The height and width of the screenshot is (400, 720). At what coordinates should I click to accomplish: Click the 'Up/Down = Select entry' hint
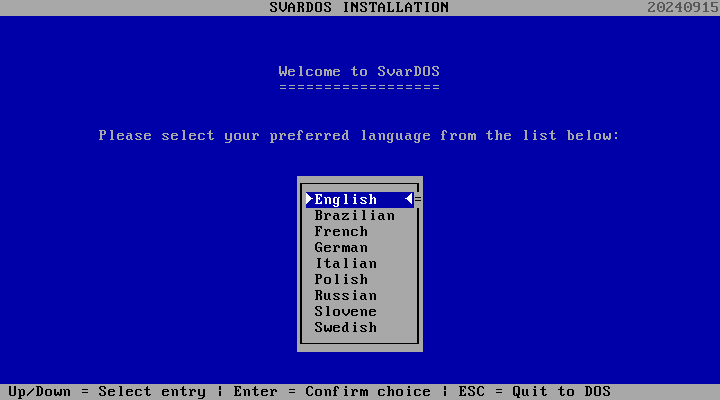[107, 392]
